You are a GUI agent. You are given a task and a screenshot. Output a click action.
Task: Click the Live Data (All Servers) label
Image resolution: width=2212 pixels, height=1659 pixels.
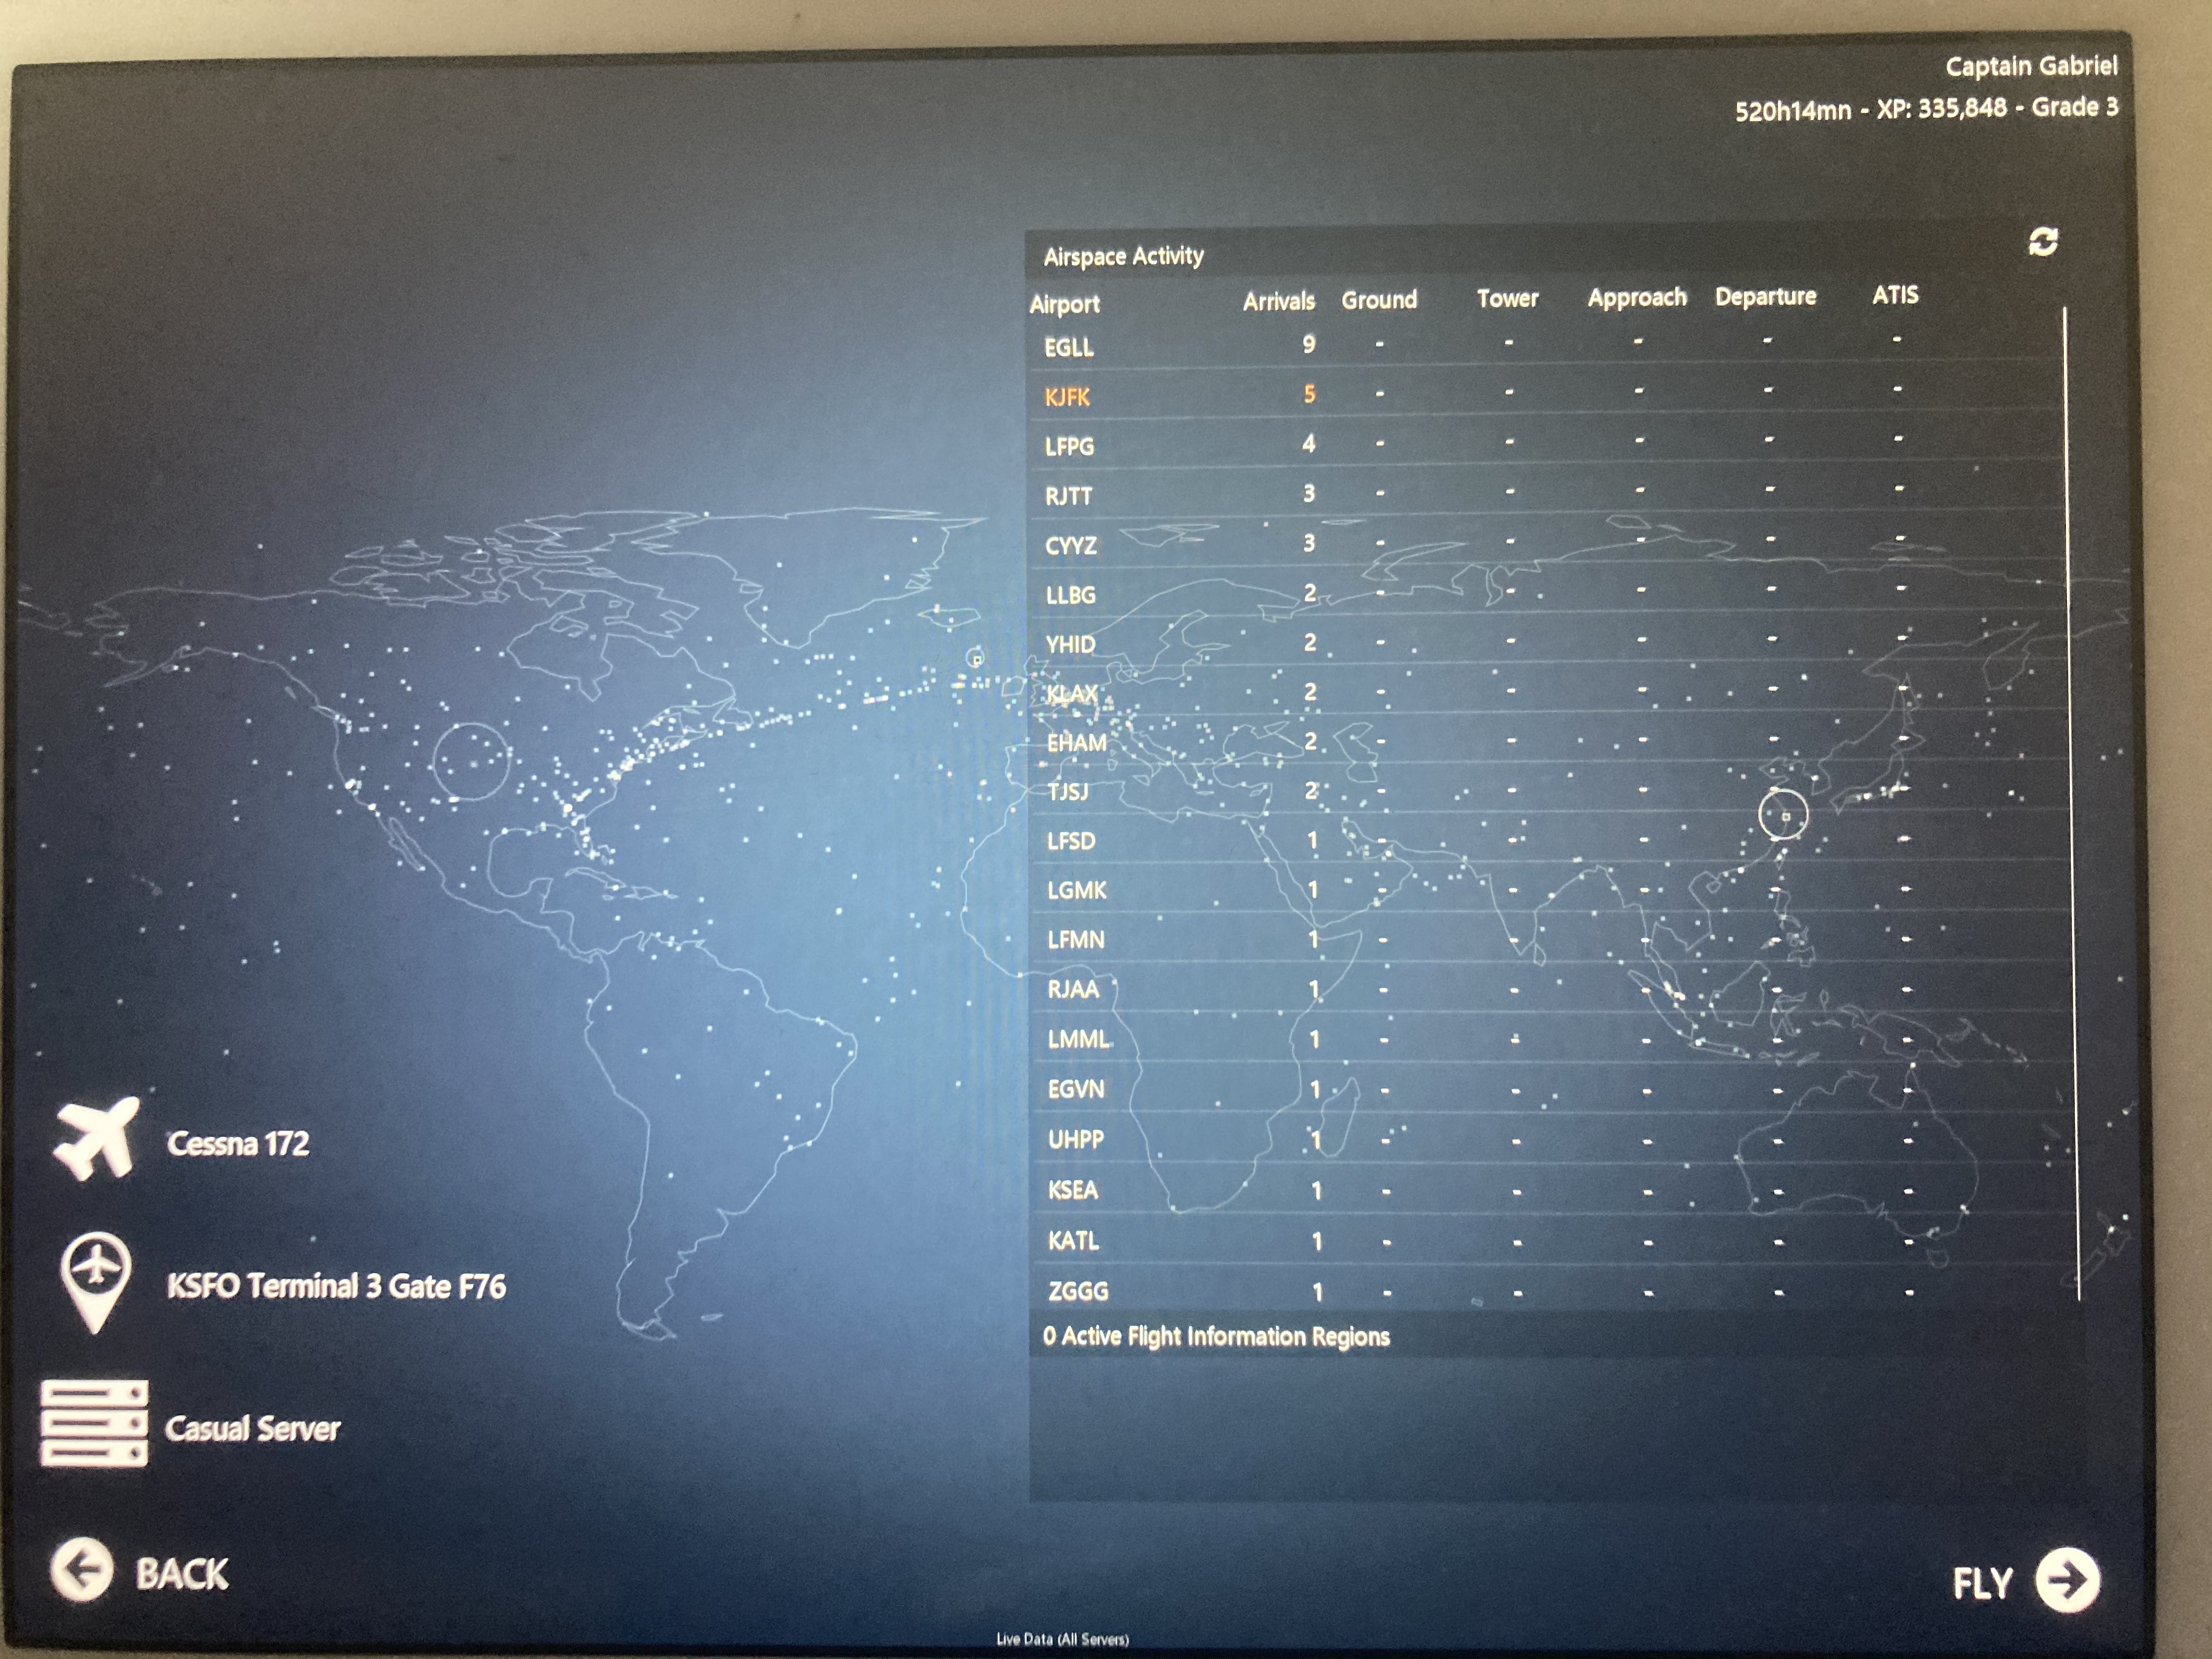pyautogui.click(x=1062, y=1639)
